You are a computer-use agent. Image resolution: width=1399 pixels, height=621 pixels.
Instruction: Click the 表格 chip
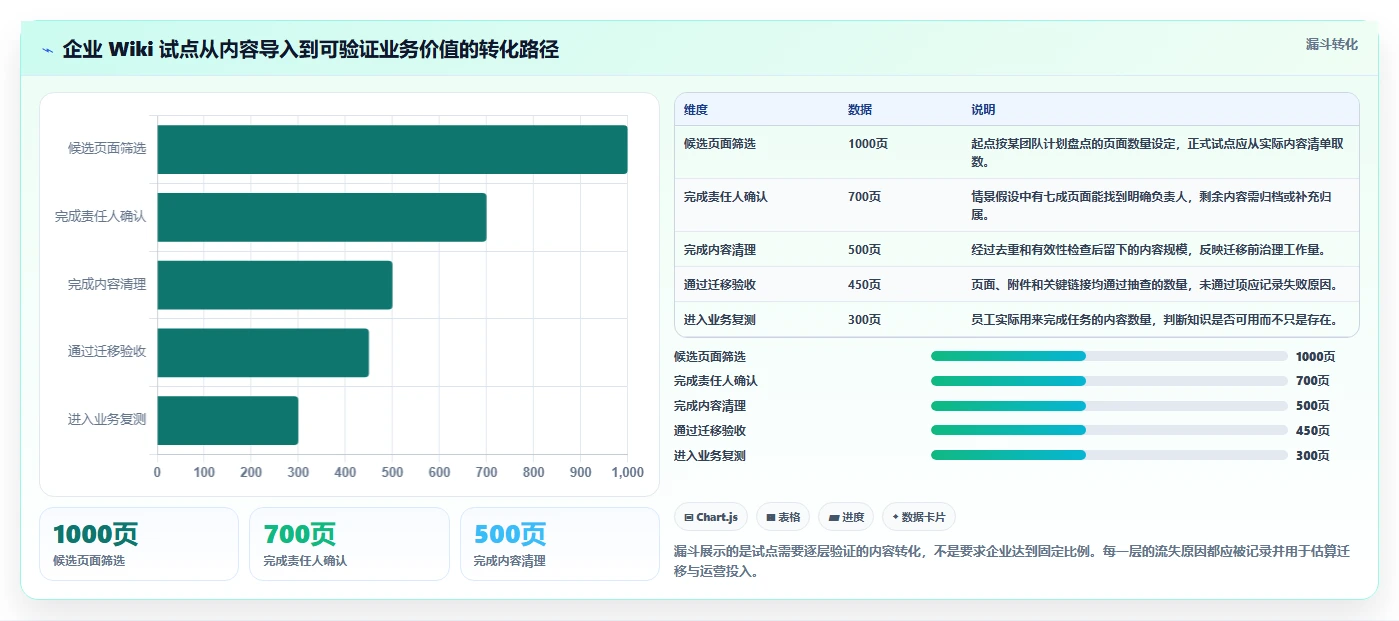783,517
